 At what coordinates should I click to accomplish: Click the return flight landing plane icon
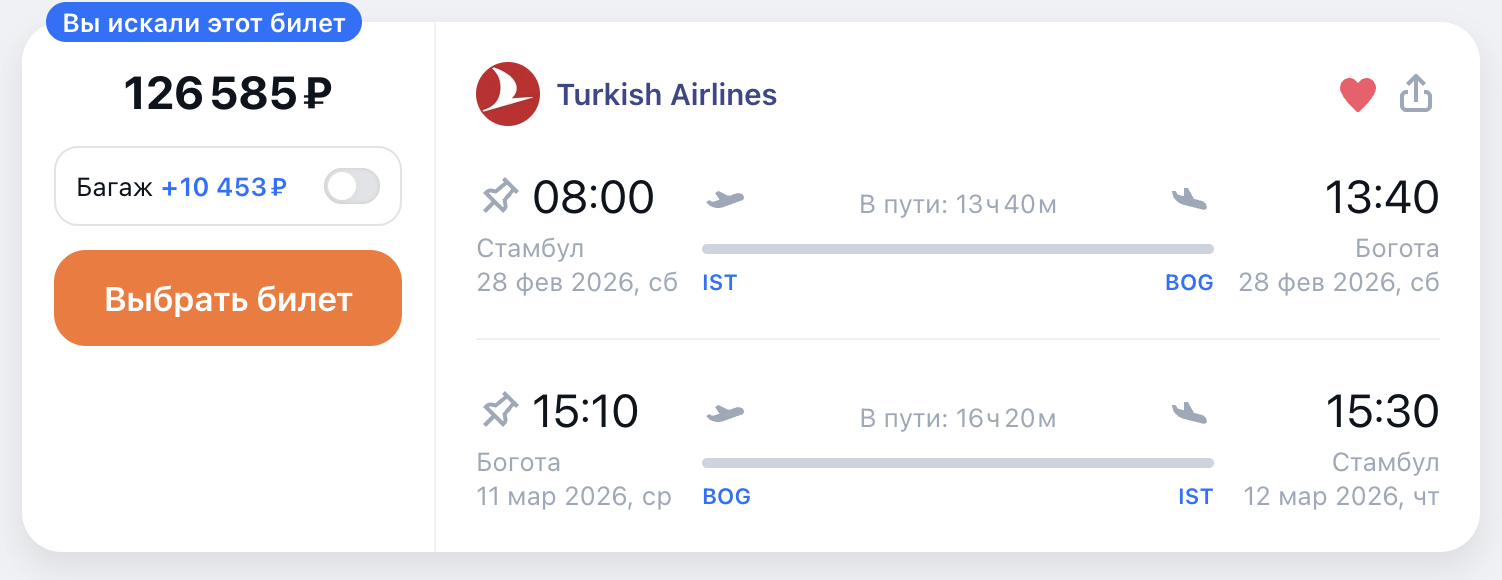1189,412
